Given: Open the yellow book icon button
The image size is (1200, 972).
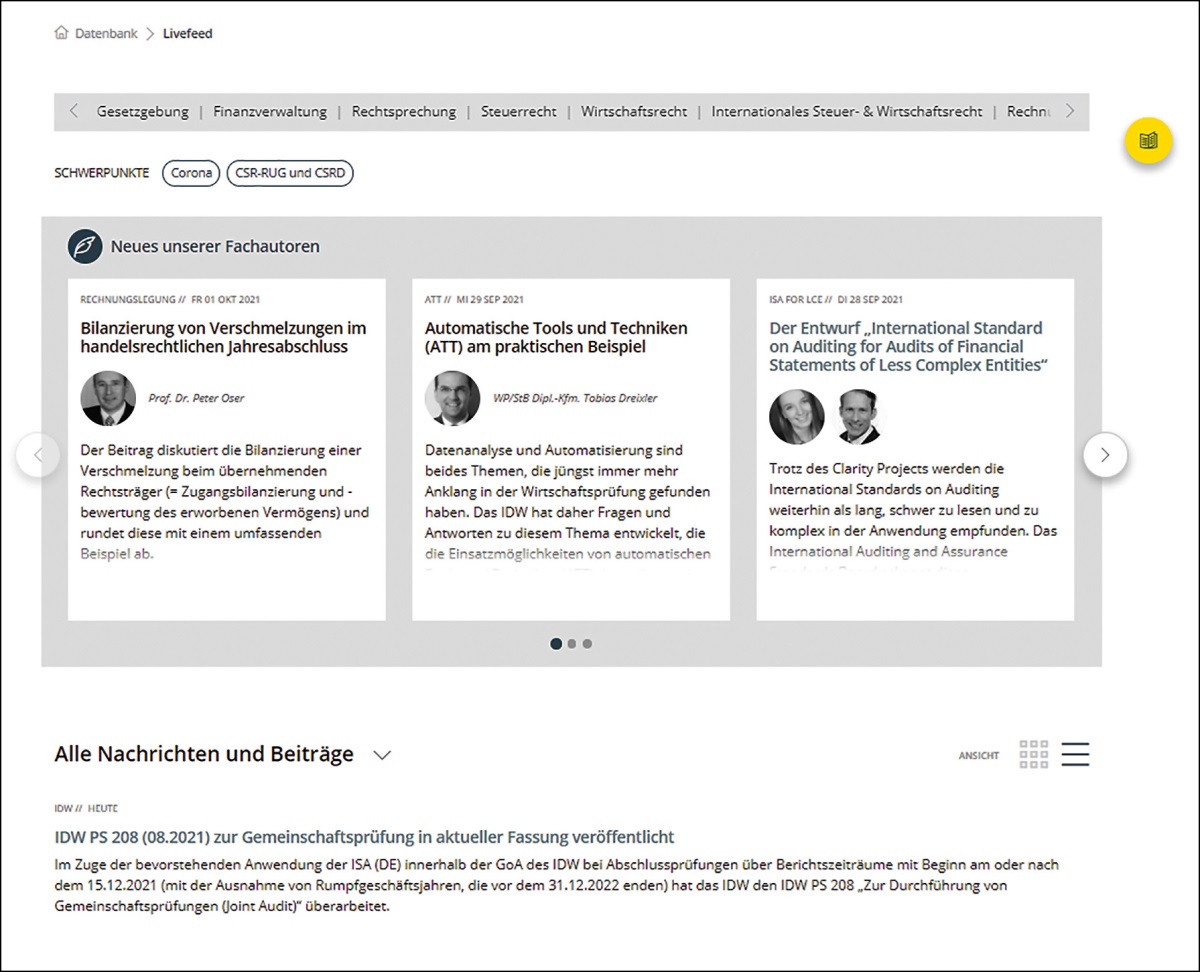Looking at the screenshot, I should point(1148,140).
